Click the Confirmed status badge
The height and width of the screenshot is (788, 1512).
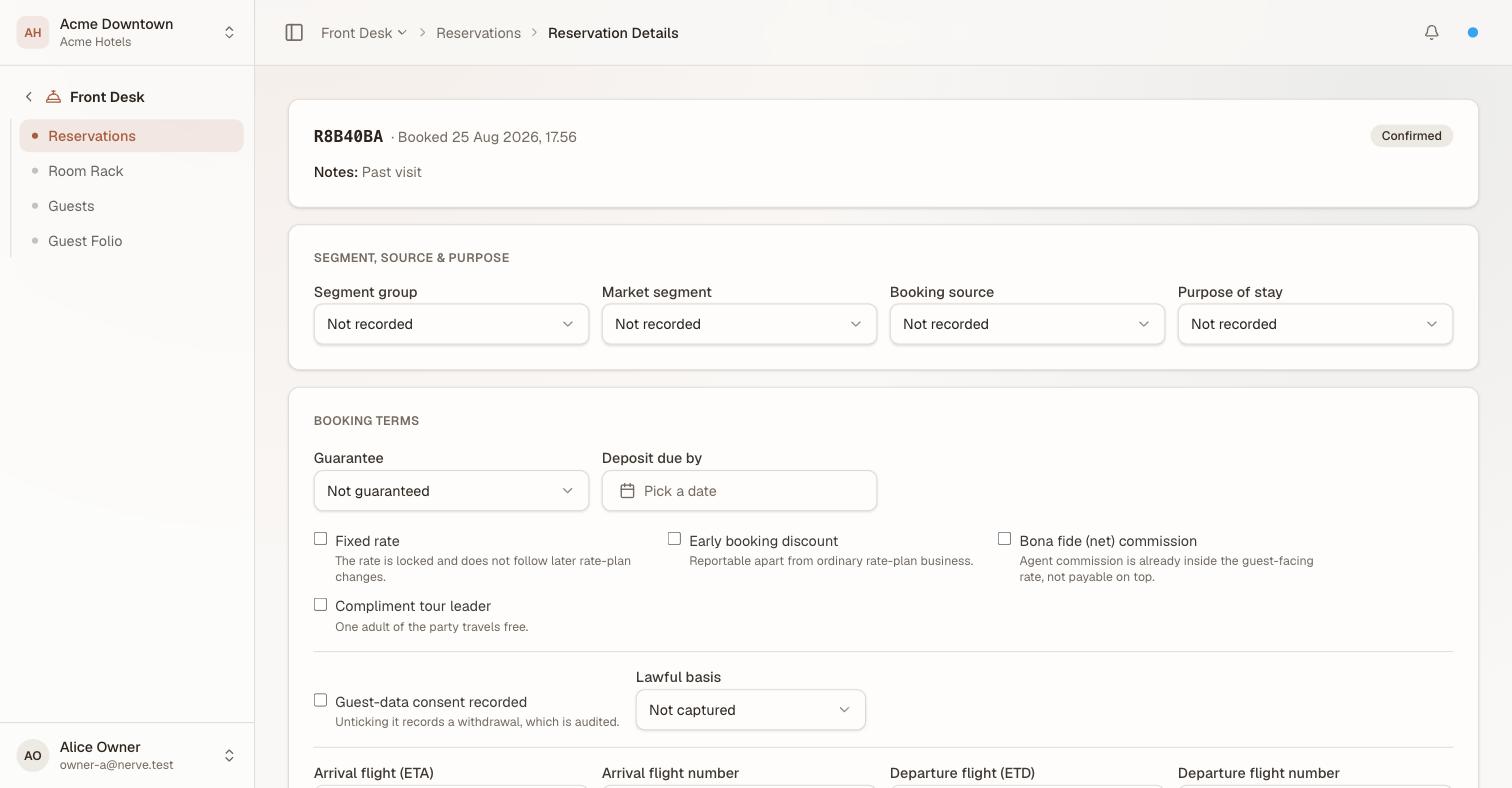pyautogui.click(x=1411, y=136)
